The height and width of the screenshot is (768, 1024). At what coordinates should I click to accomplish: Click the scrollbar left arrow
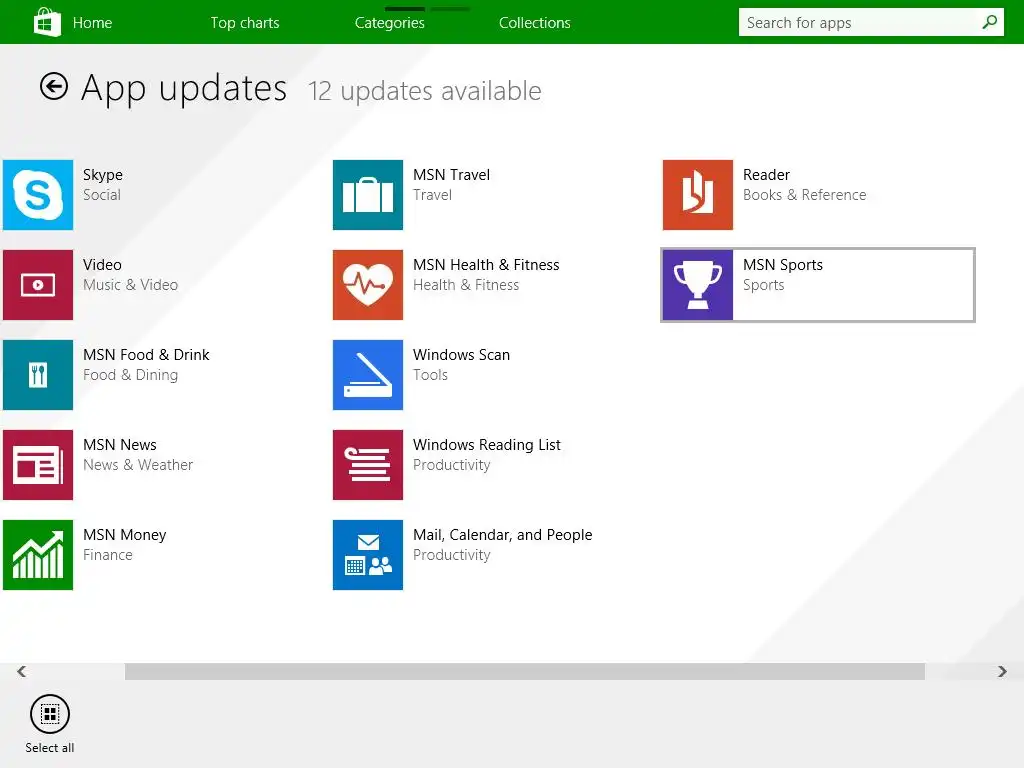(22, 671)
